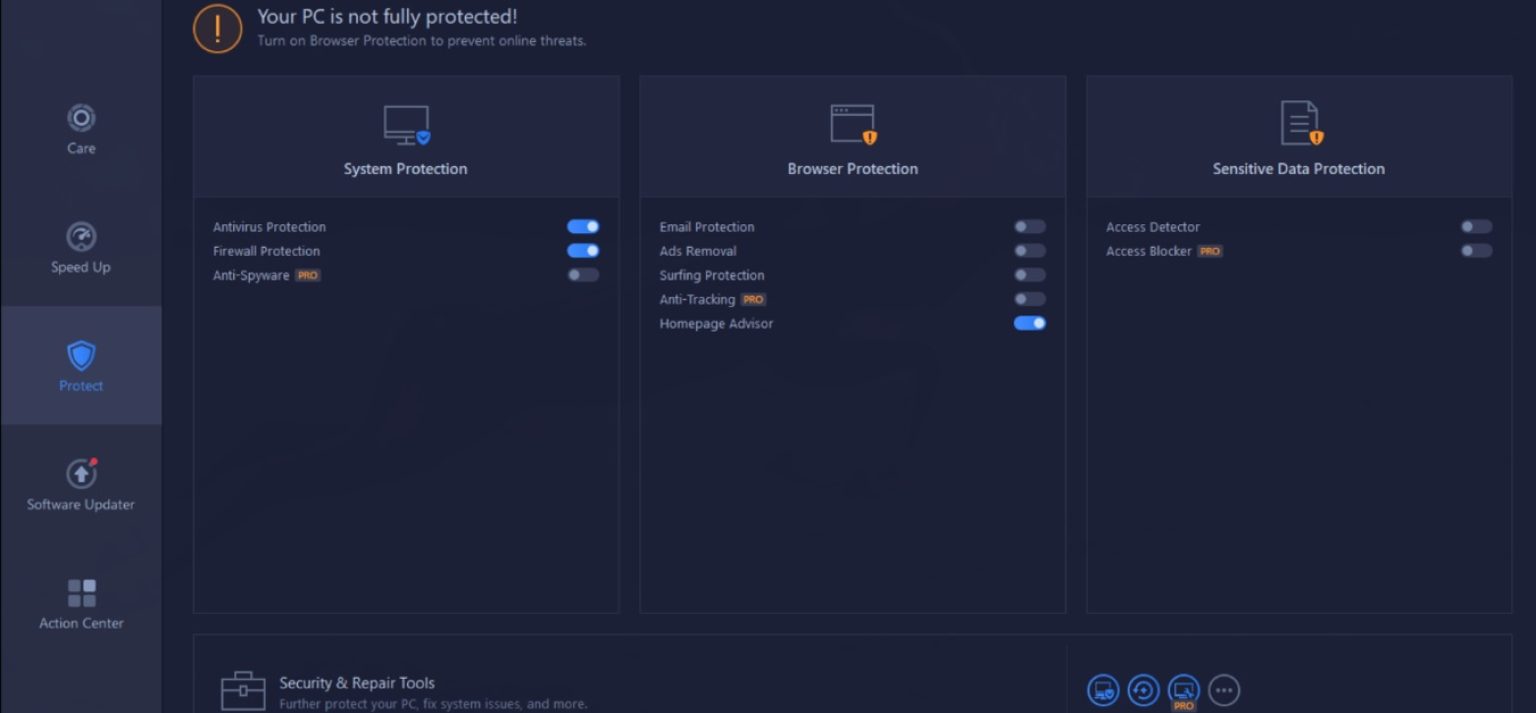Click the Sensitive Data Protection header
This screenshot has height=713, width=1536.
1298,168
